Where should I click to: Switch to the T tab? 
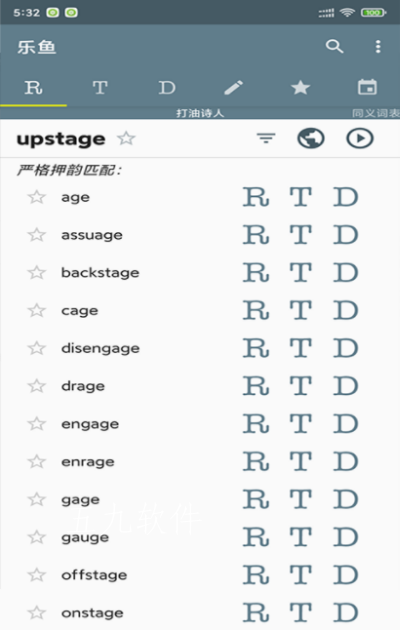[100, 88]
